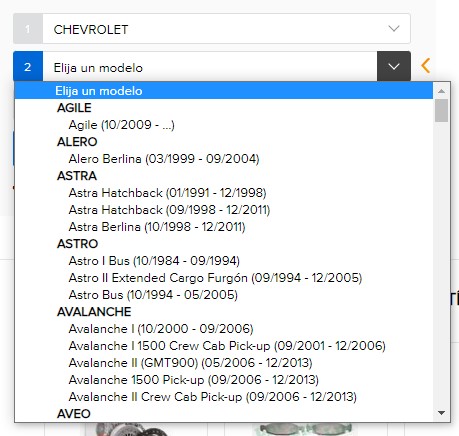This screenshot has width=459, height=436.
Task: Click the AVEO group heading
Action: pos(74,414)
